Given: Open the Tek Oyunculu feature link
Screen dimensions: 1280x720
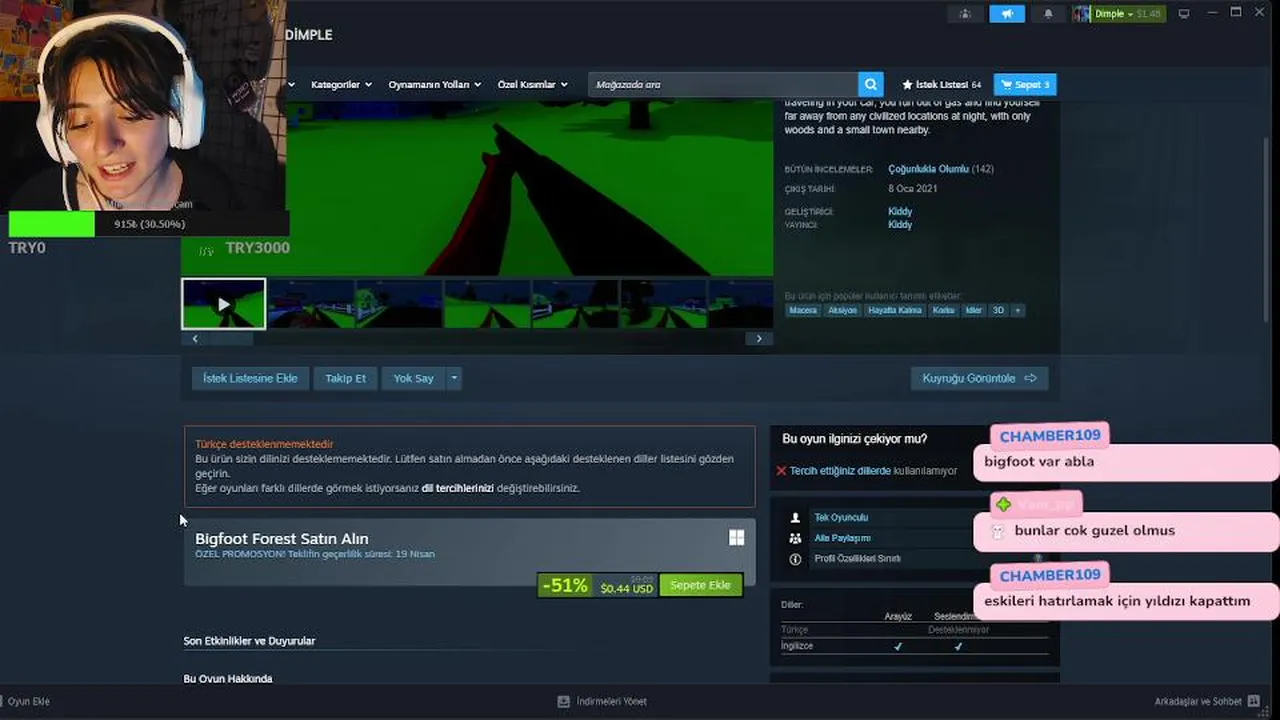Looking at the screenshot, I should click(x=841, y=518).
